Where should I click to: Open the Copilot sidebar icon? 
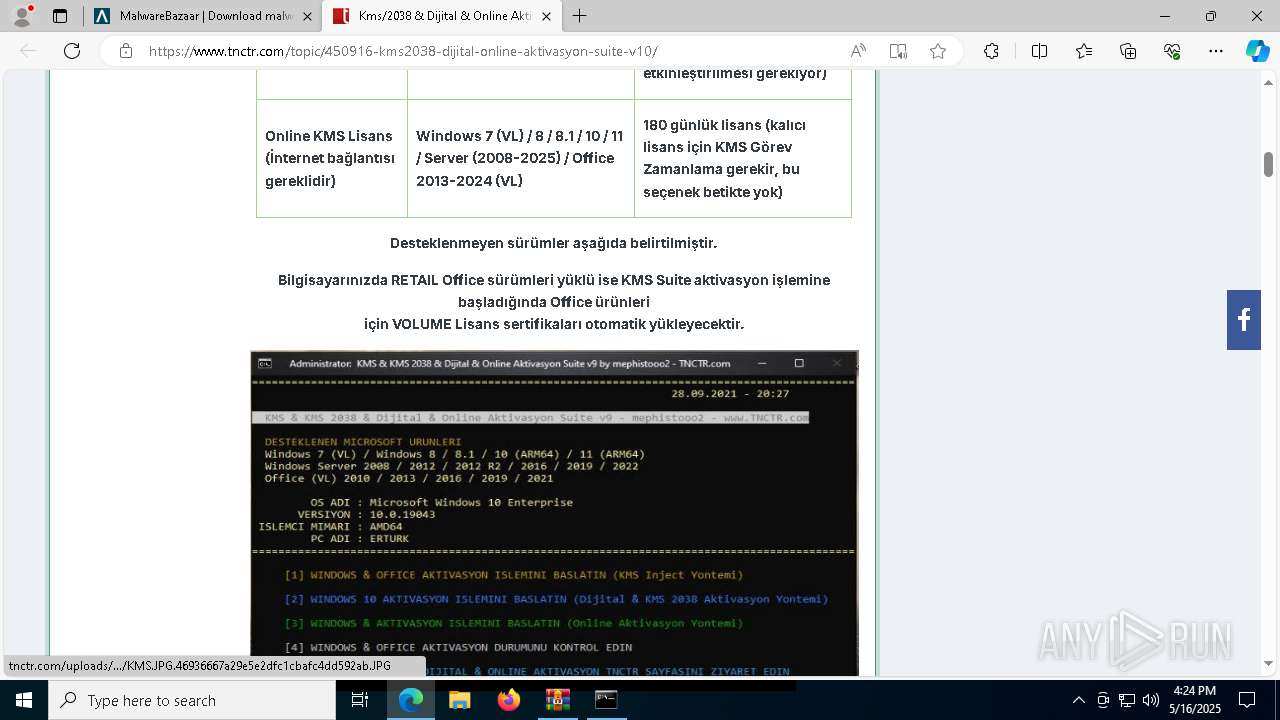click(x=1257, y=51)
